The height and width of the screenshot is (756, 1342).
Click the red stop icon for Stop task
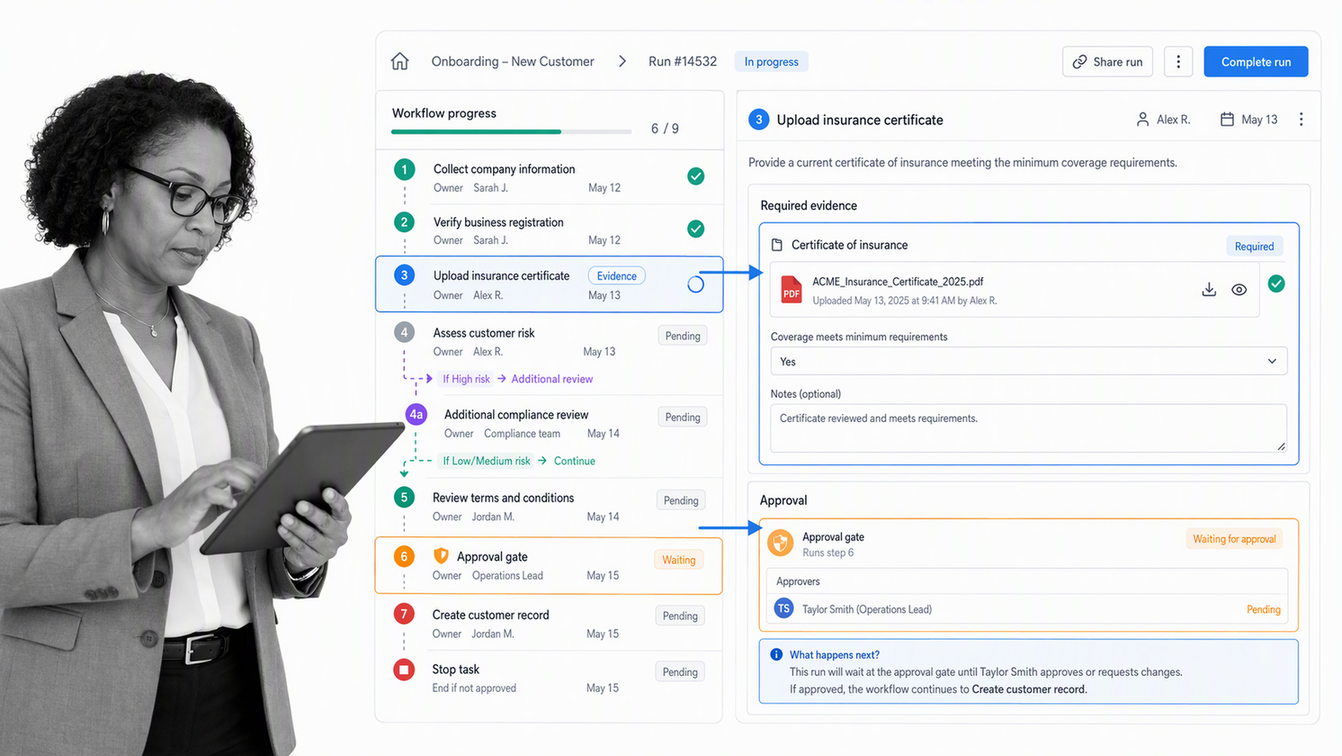tap(404, 670)
